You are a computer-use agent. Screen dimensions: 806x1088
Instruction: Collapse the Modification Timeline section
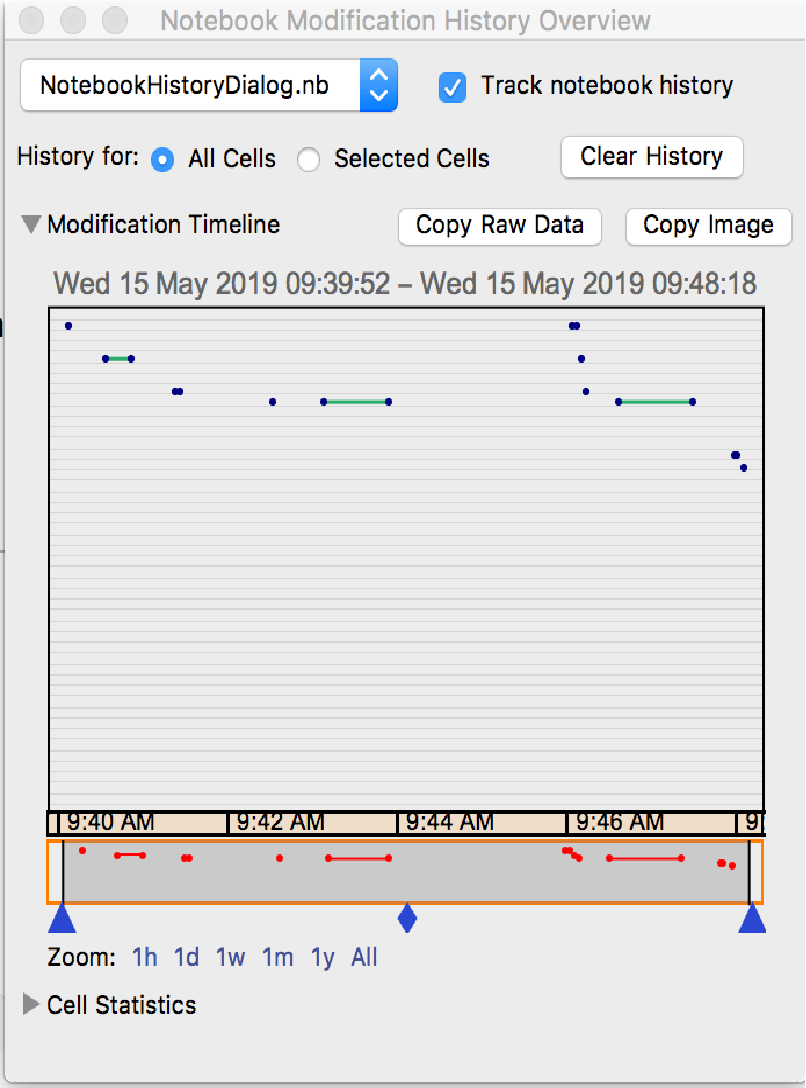[x=32, y=225]
